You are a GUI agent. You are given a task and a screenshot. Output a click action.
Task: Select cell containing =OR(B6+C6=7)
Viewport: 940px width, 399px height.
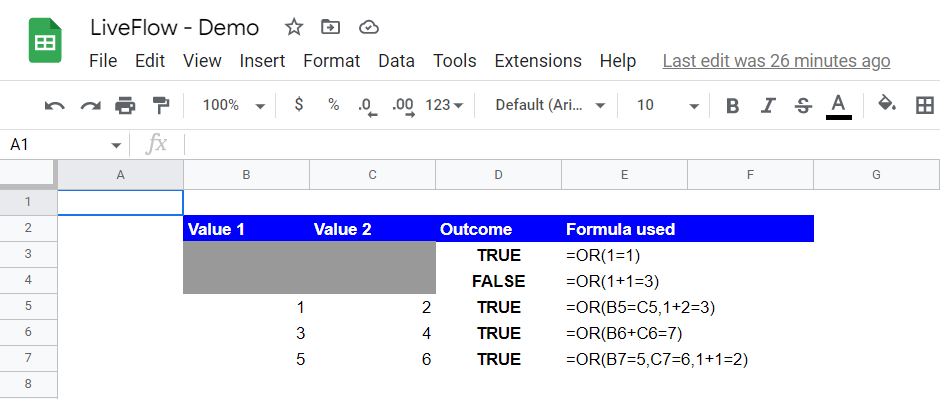624,332
